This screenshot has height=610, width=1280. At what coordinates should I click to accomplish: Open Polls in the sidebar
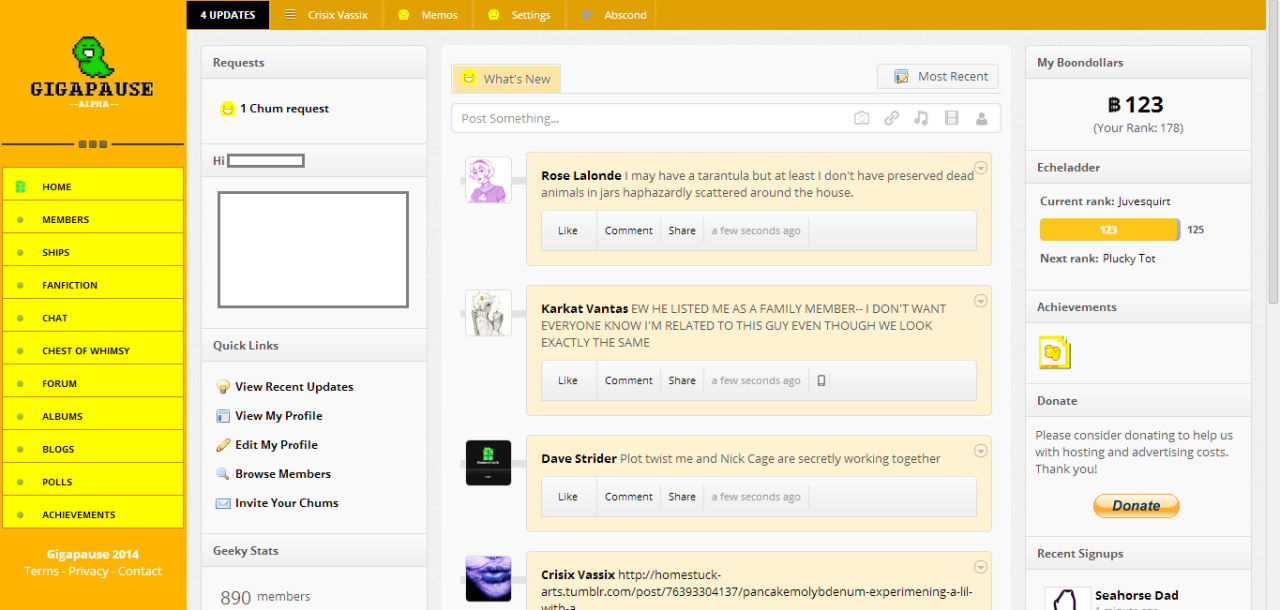[x=93, y=482]
